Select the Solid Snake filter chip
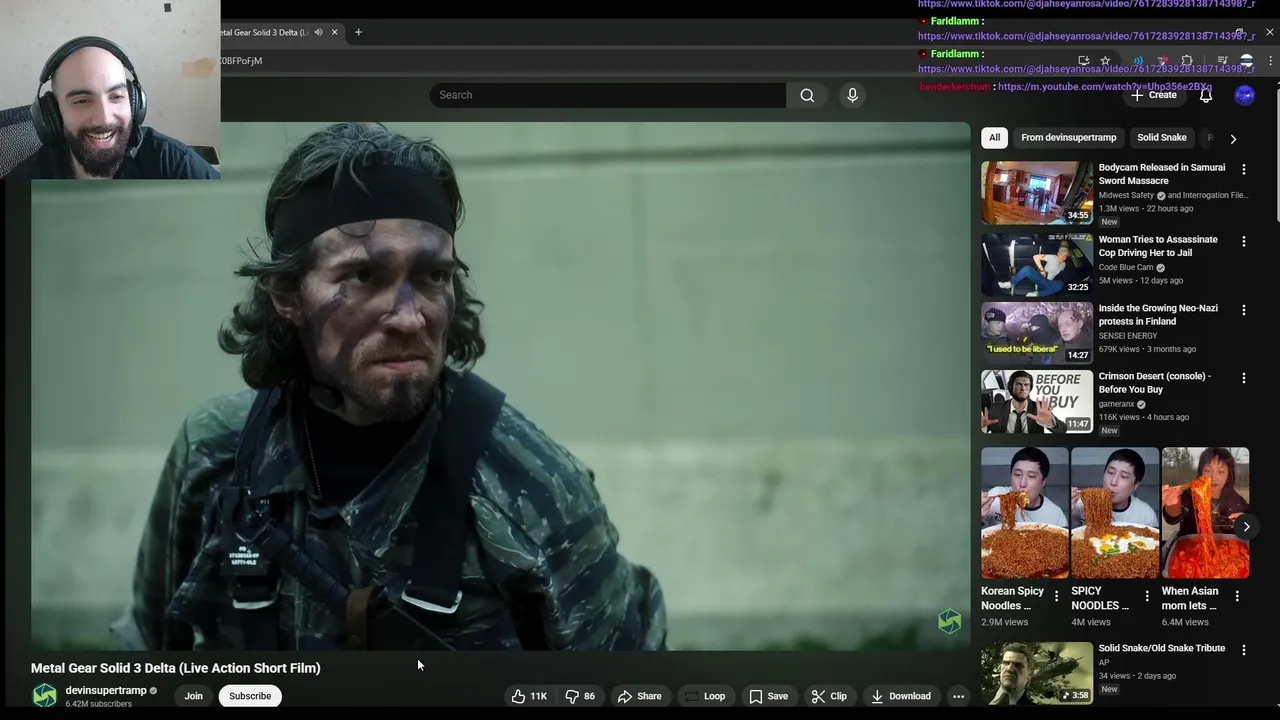This screenshot has width=1280, height=720. click(x=1161, y=138)
